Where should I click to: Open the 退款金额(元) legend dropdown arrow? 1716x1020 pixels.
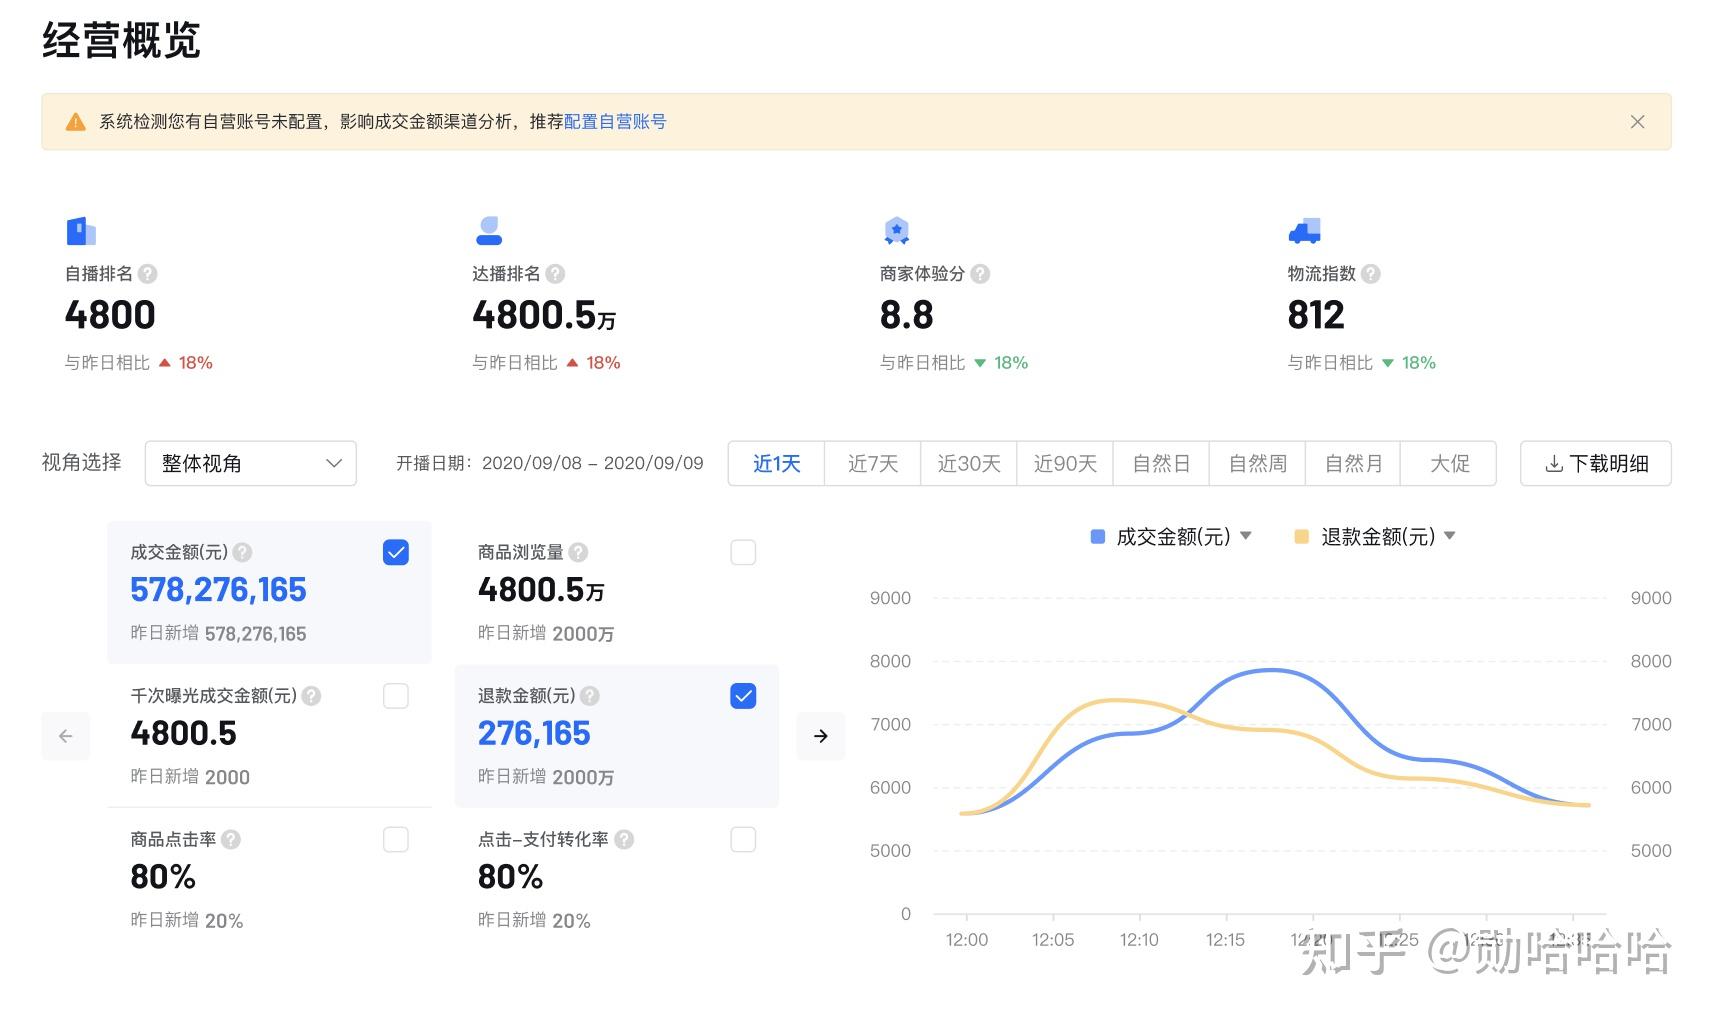[x=1450, y=536]
